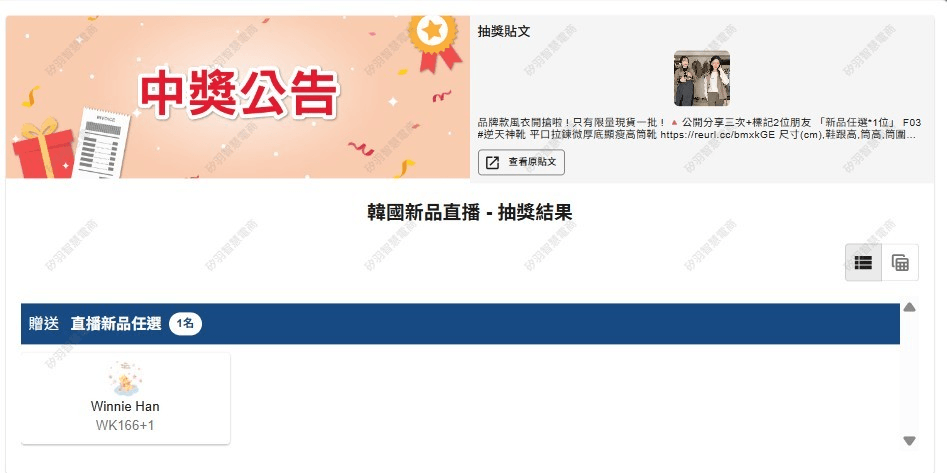This screenshot has height=473, width=947.
Task: Click the external-link icon in 查看原貼文
Action: point(493,162)
